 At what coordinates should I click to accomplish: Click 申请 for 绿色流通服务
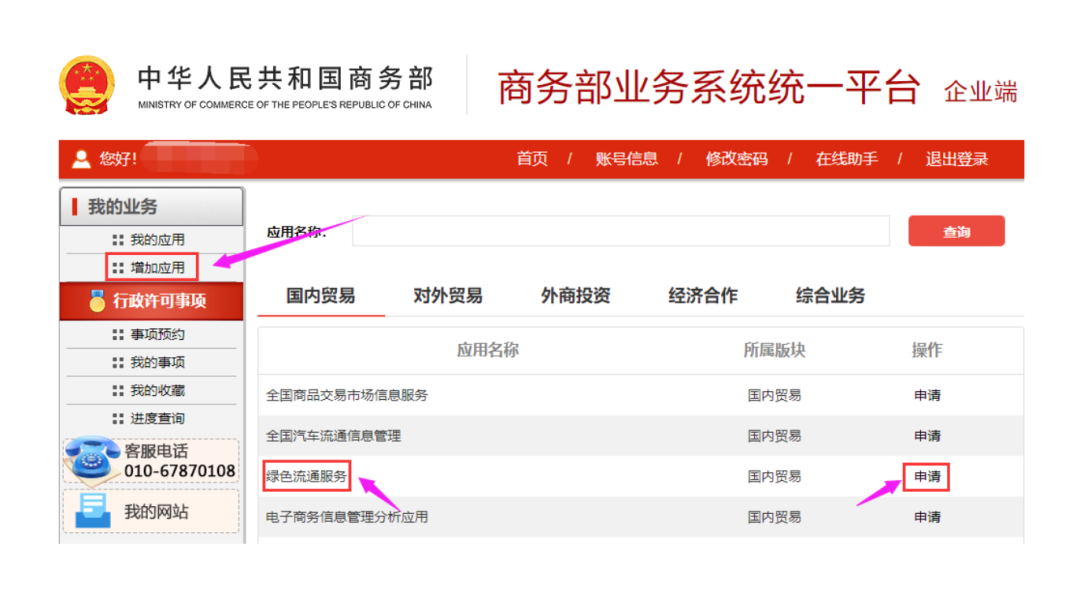pyautogui.click(x=927, y=477)
